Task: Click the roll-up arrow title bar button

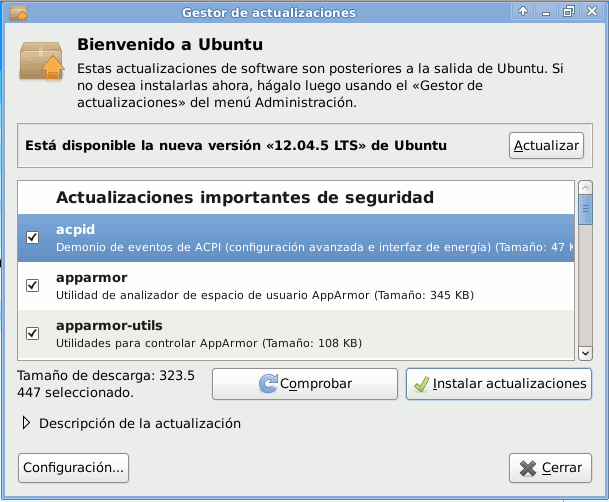Action: (523, 12)
